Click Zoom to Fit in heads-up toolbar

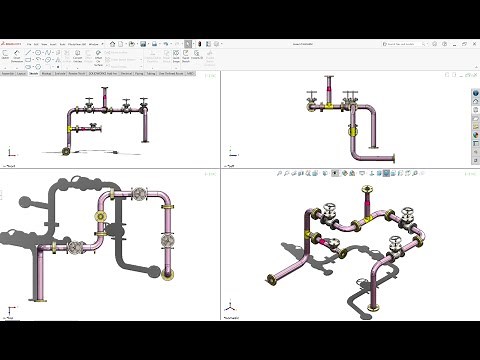coord(279,173)
